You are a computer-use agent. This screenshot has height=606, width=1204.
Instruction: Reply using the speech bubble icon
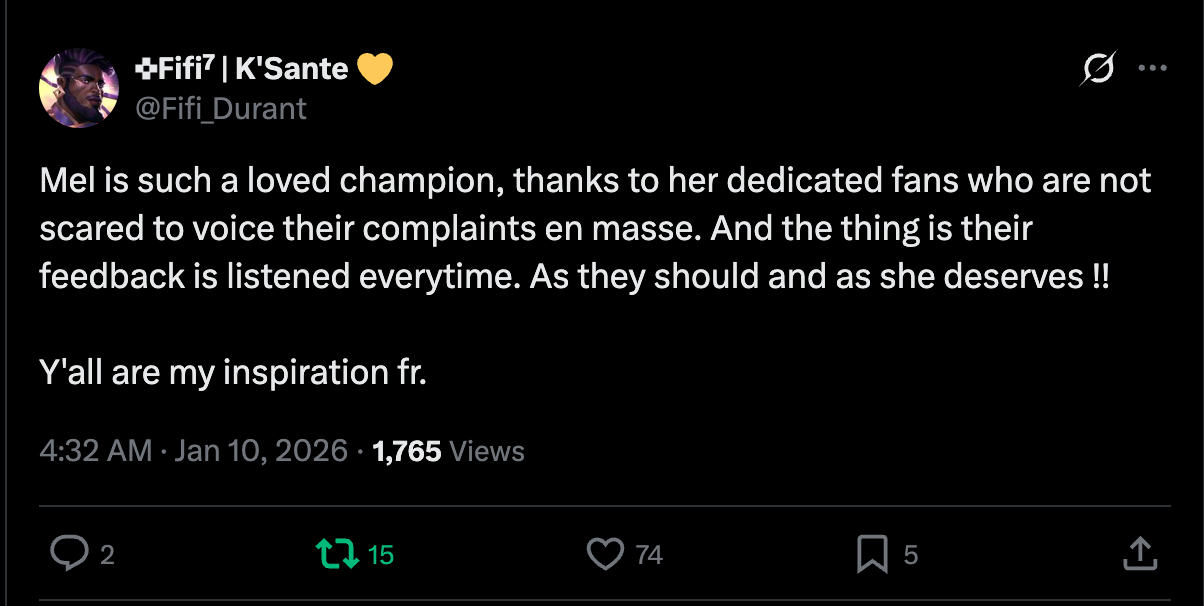coord(68,553)
